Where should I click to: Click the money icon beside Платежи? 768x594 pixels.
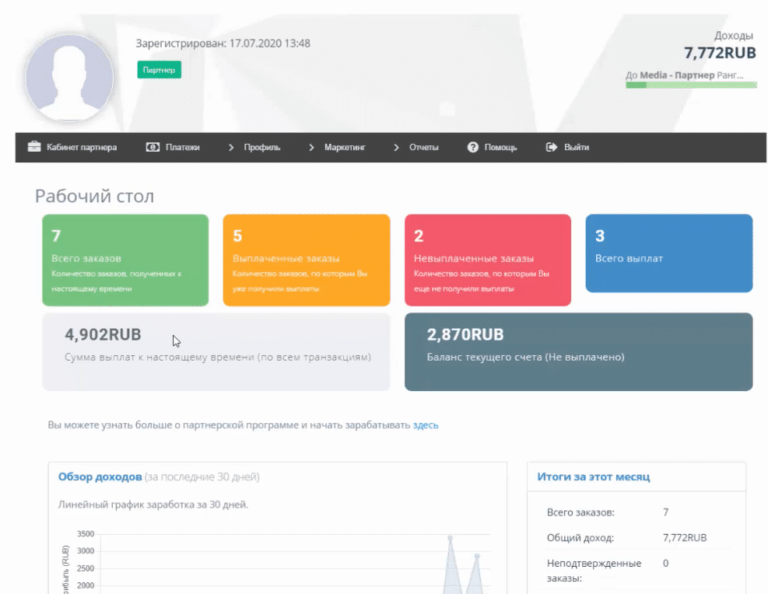tap(153, 147)
